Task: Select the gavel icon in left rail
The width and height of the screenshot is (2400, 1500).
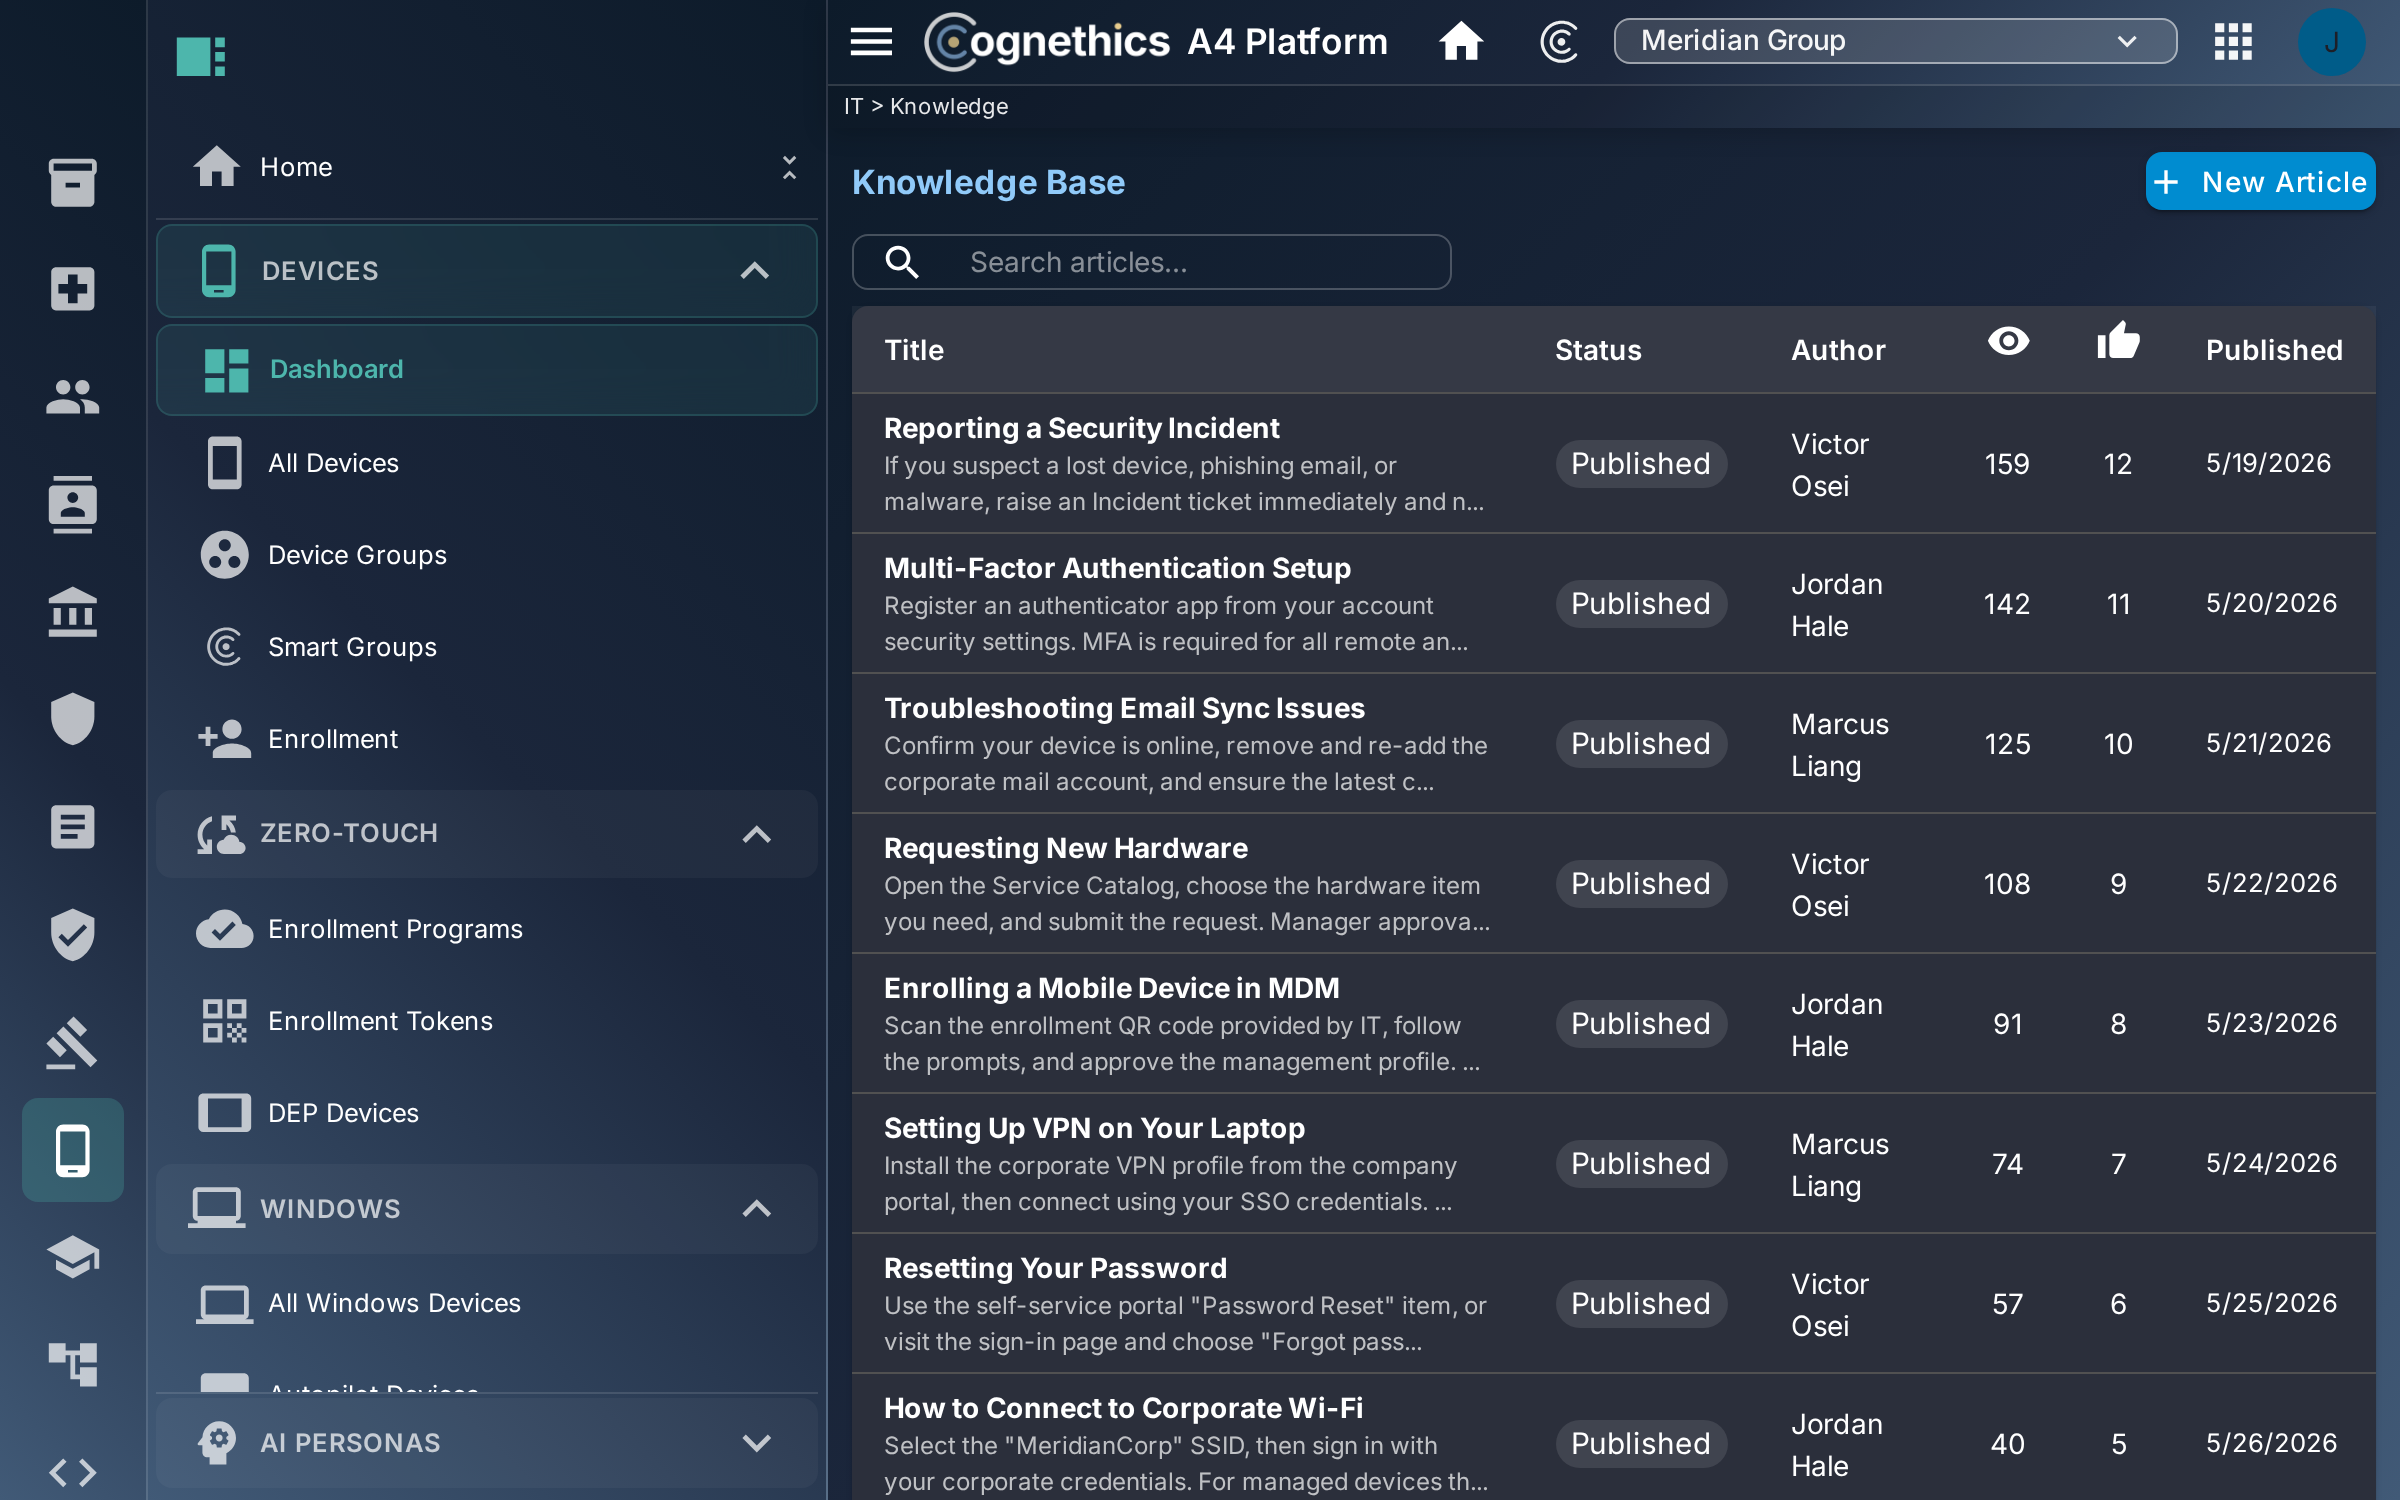Action: tap(72, 1043)
